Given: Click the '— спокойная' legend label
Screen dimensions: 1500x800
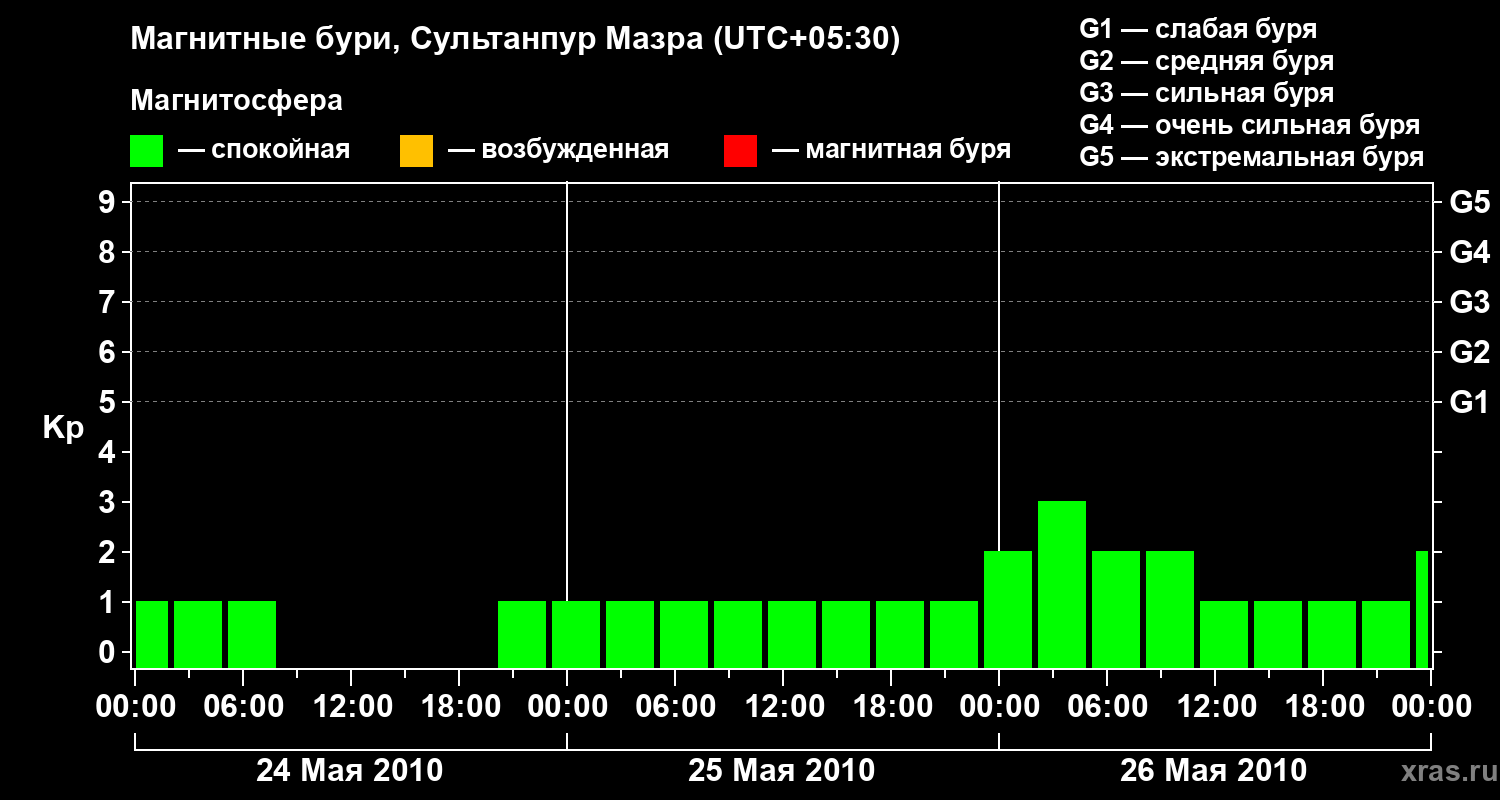Looking at the screenshot, I should (x=264, y=151).
